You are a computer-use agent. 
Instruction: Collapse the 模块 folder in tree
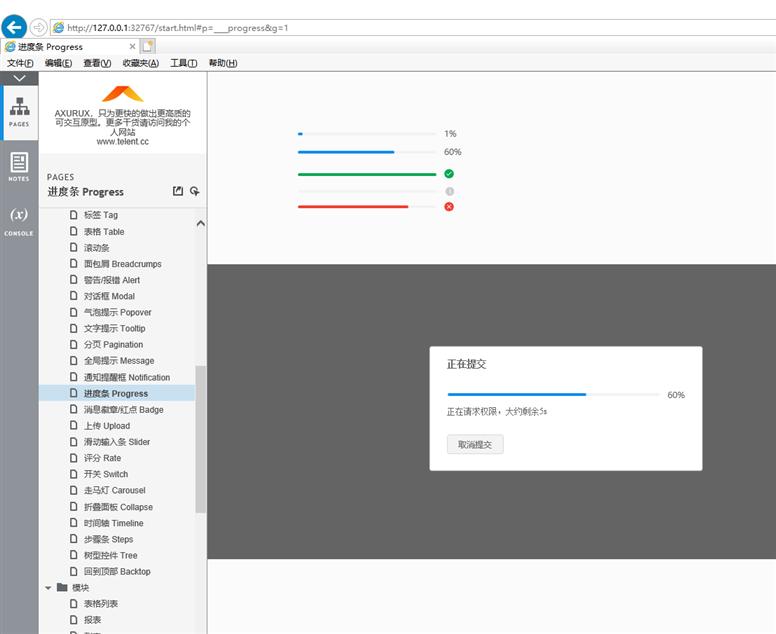[x=48, y=588]
